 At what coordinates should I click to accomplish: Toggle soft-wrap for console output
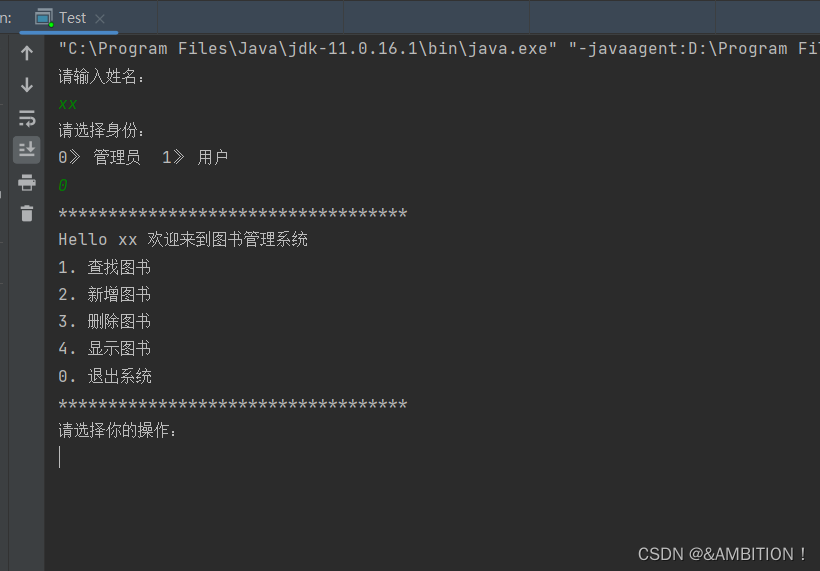click(27, 118)
